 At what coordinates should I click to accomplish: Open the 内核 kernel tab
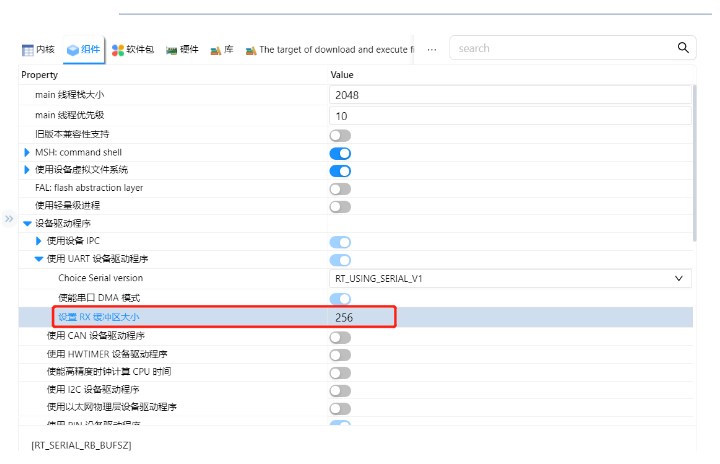click(38, 49)
